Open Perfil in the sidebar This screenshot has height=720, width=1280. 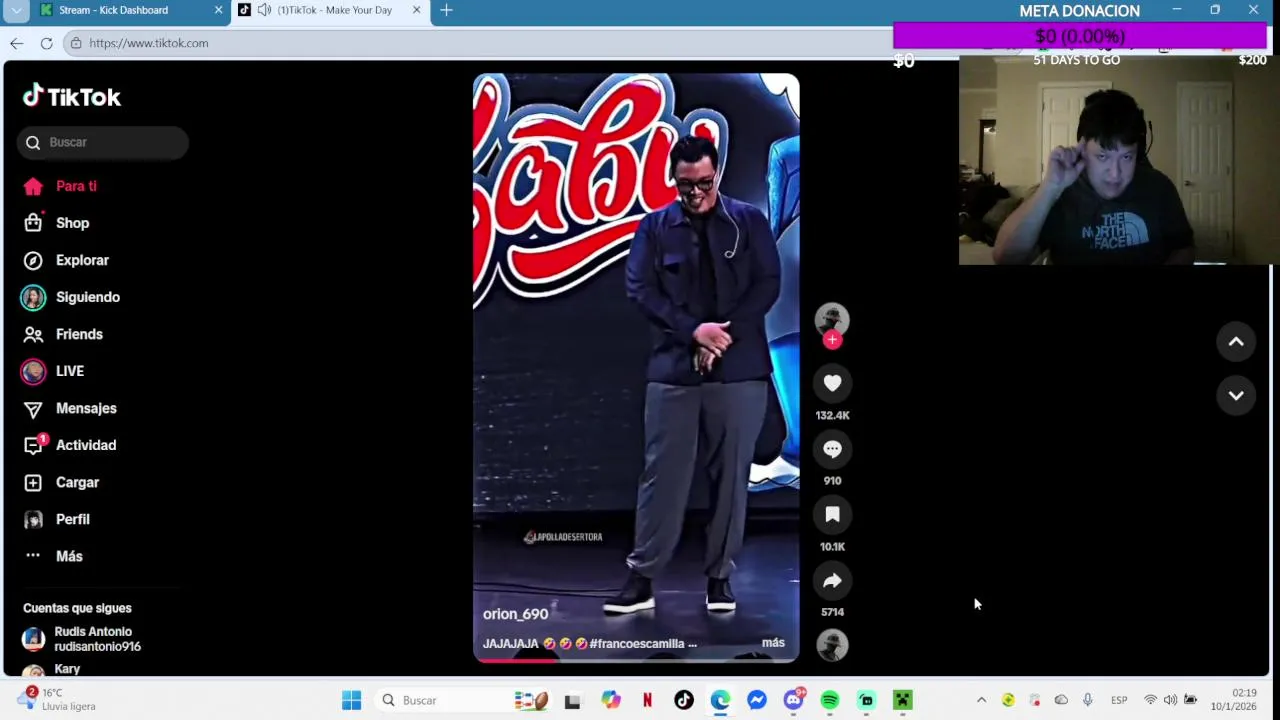(x=73, y=519)
